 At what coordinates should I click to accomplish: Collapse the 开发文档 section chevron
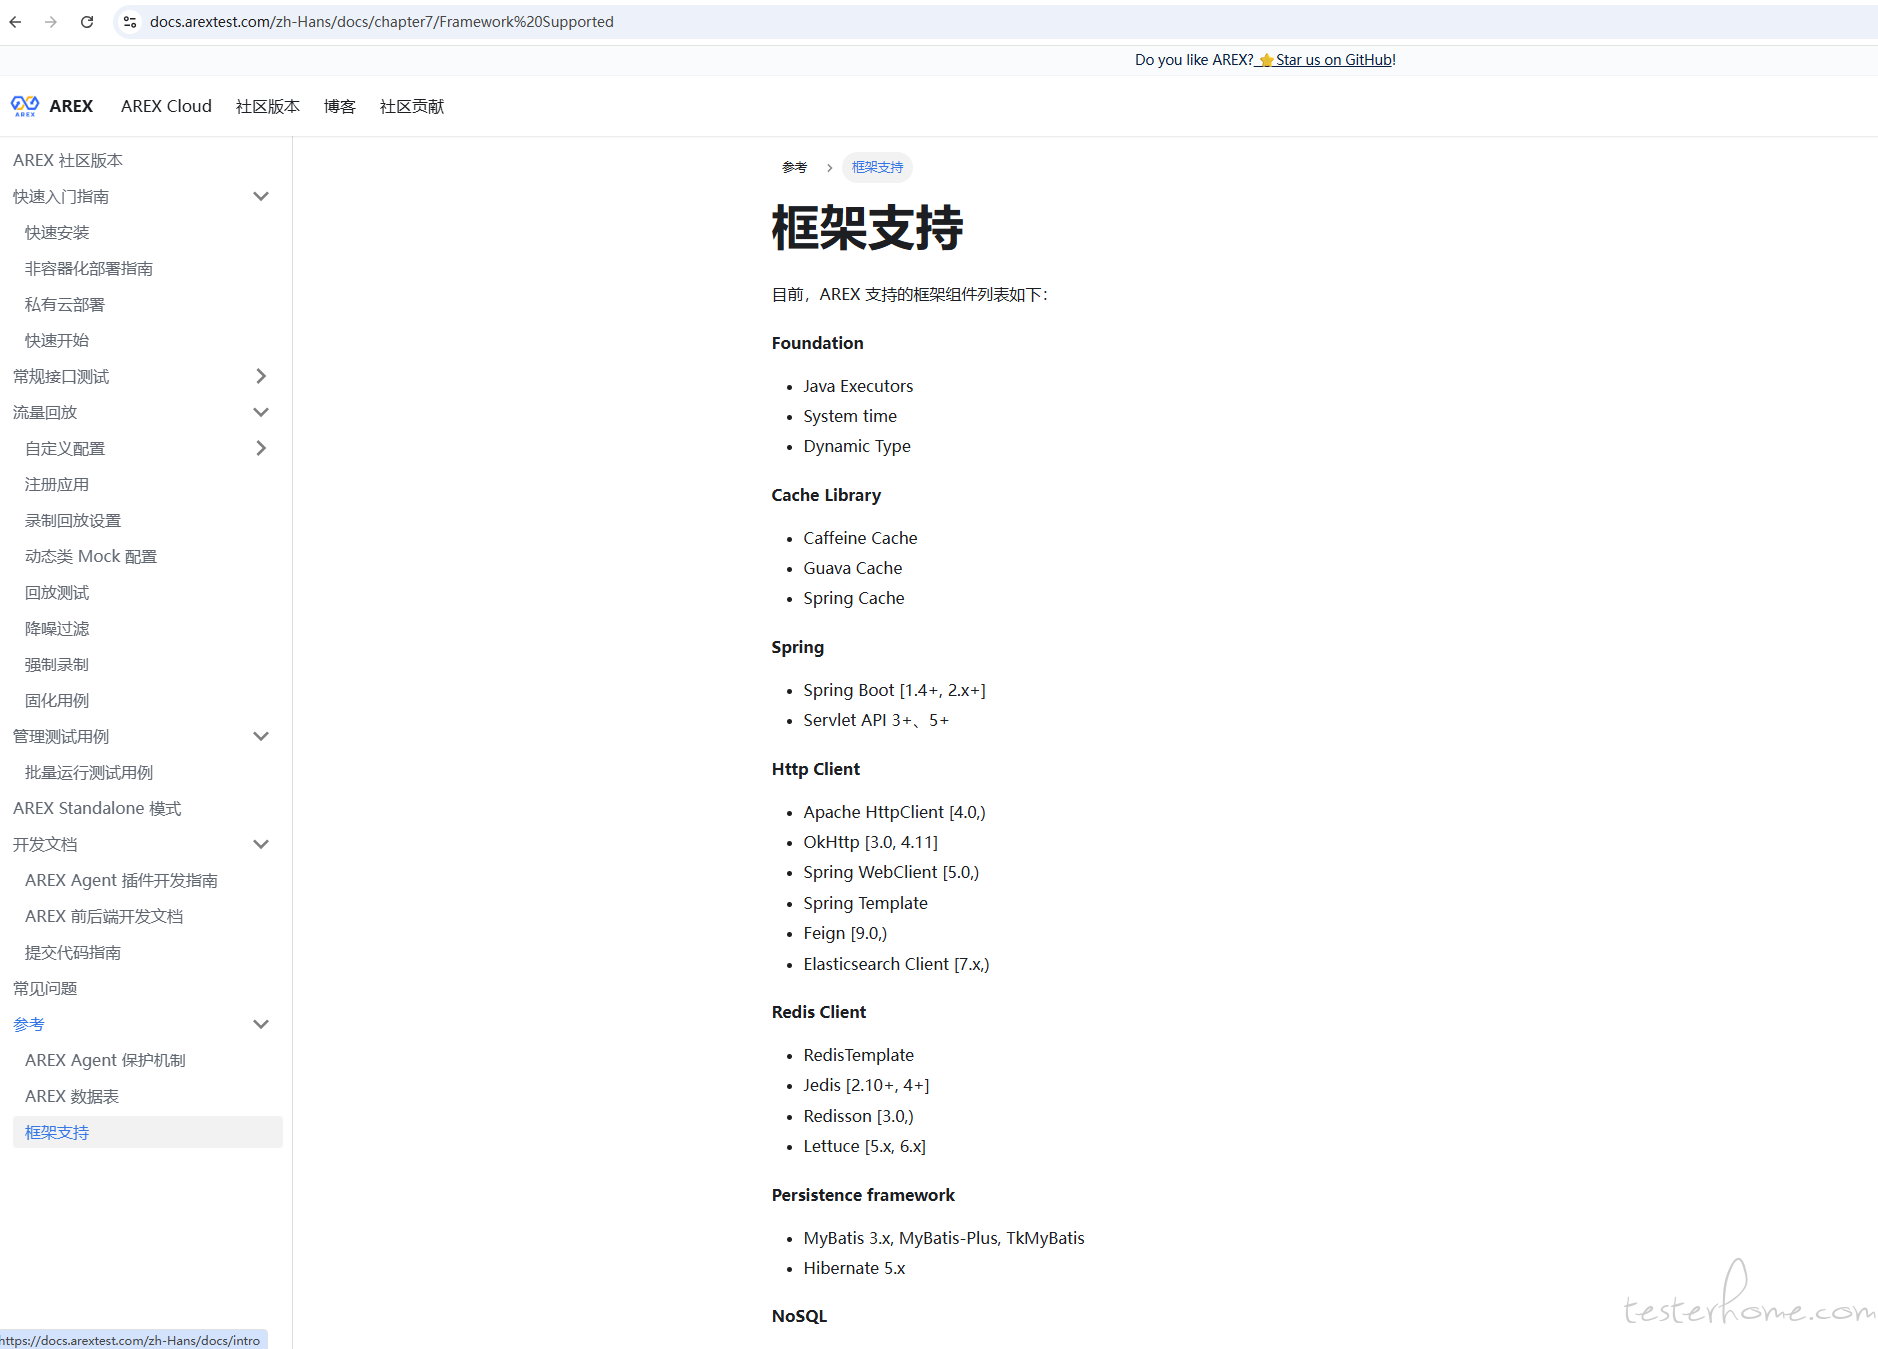[261, 844]
